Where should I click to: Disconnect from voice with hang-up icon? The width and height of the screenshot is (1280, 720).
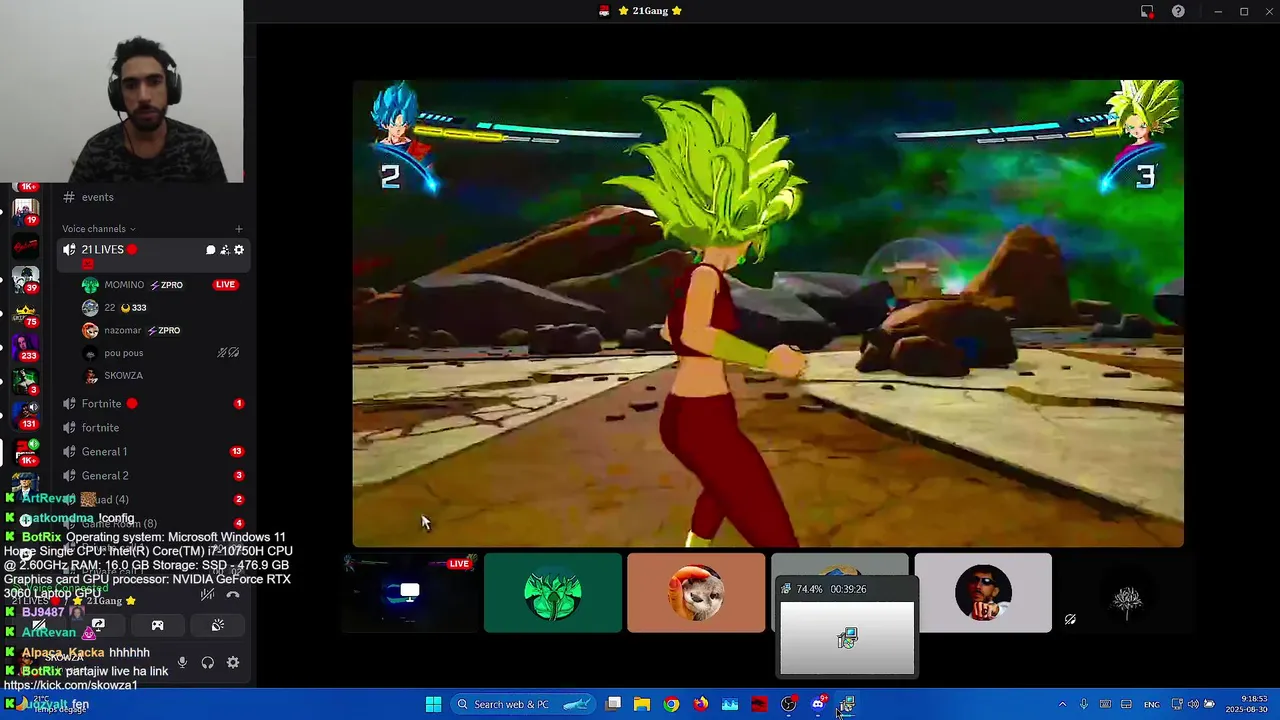(x=233, y=595)
